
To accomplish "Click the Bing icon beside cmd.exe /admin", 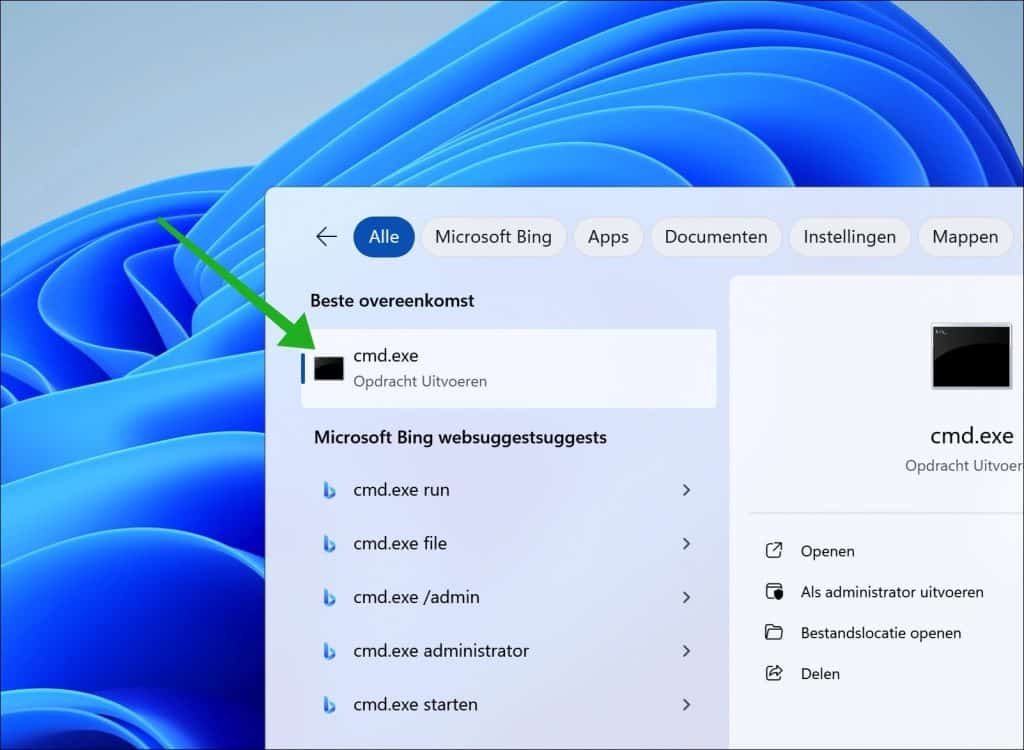I will (330, 597).
